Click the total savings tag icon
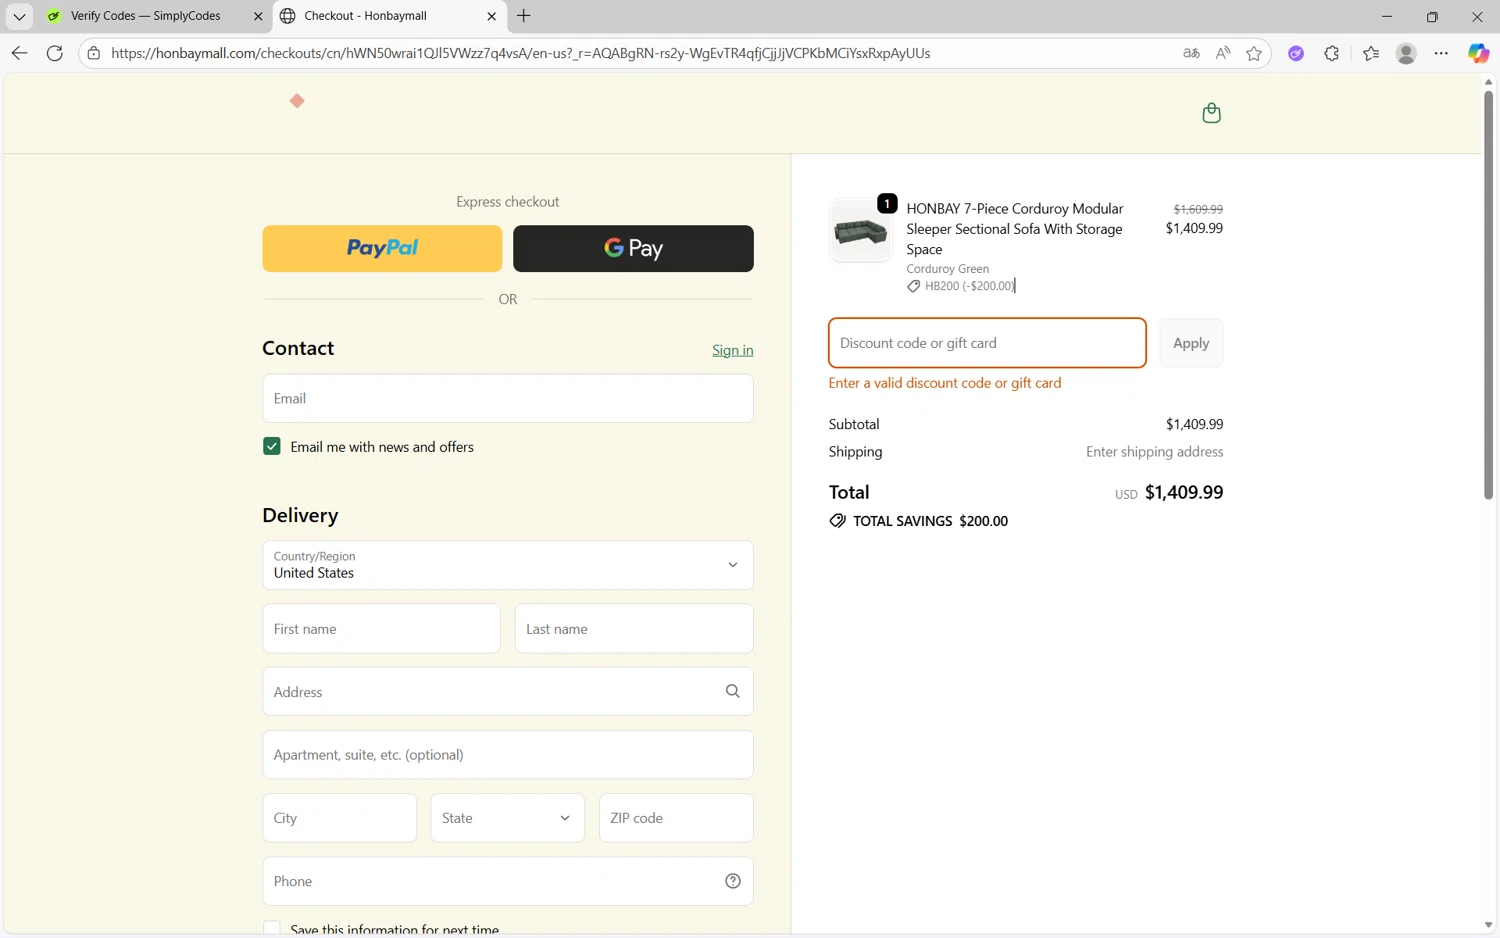The width and height of the screenshot is (1500, 938). tap(837, 521)
